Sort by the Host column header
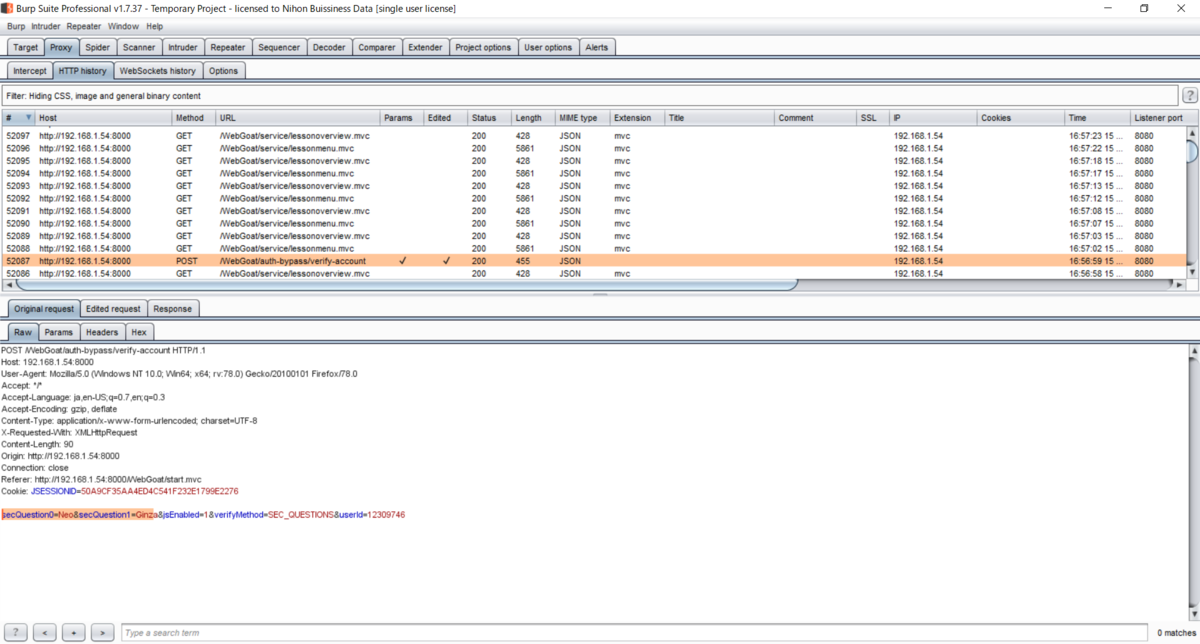Screen dimensions: 1200x644 tap(105, 118)
